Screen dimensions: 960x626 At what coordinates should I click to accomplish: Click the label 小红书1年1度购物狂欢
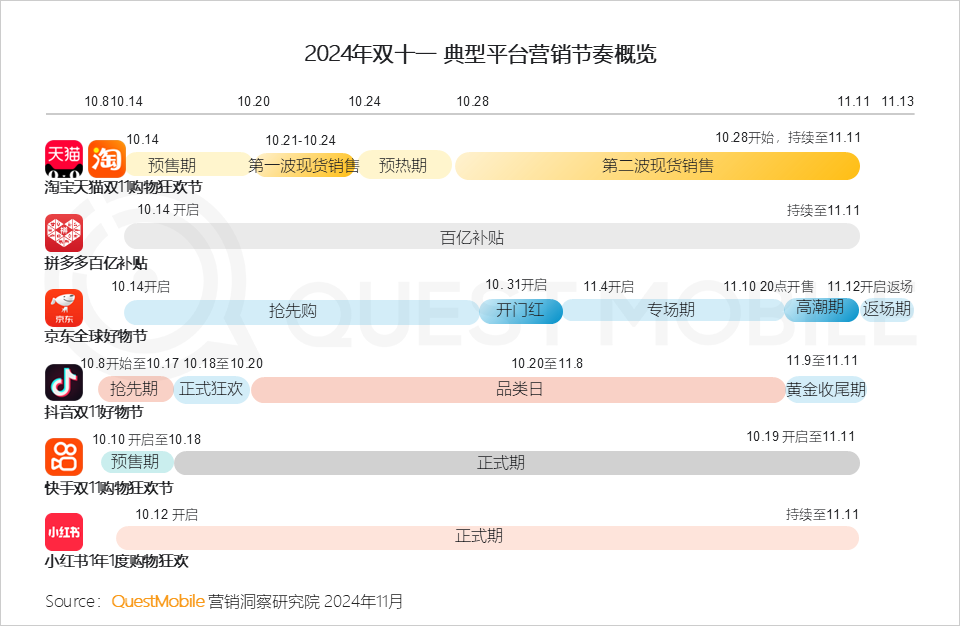[116, 561]
